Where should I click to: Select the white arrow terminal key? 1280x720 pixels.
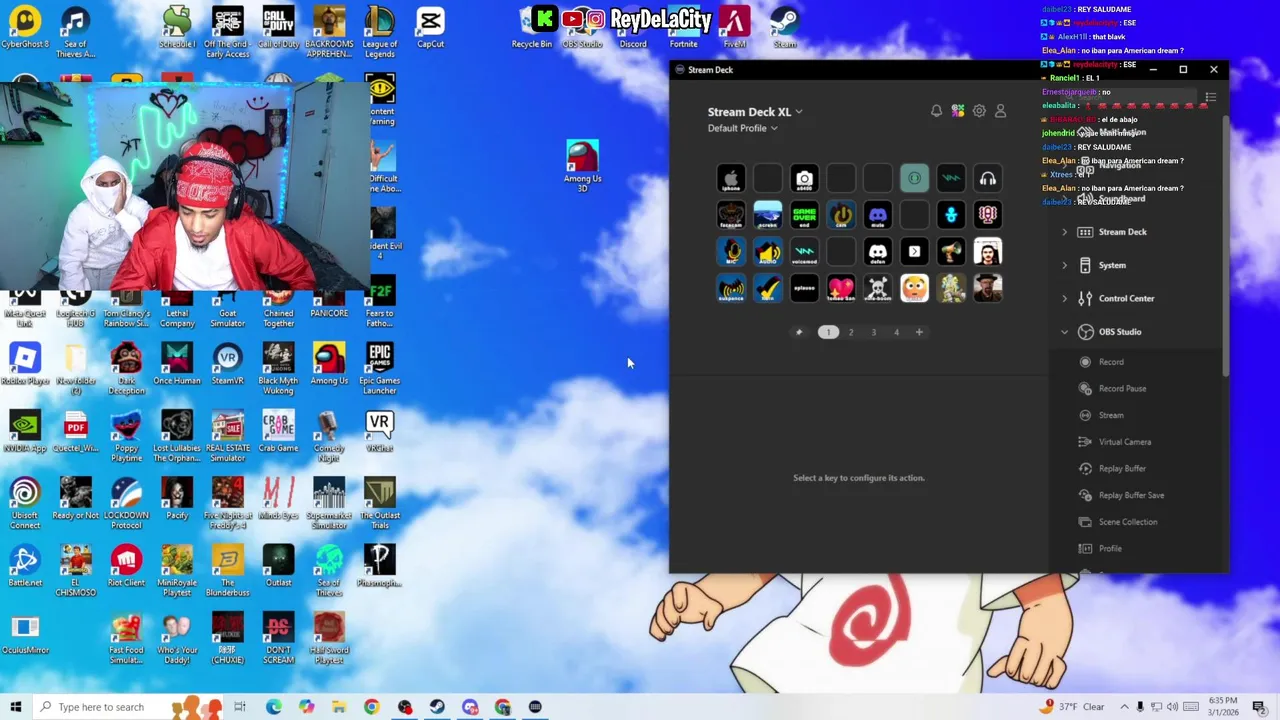pos(915,252)
